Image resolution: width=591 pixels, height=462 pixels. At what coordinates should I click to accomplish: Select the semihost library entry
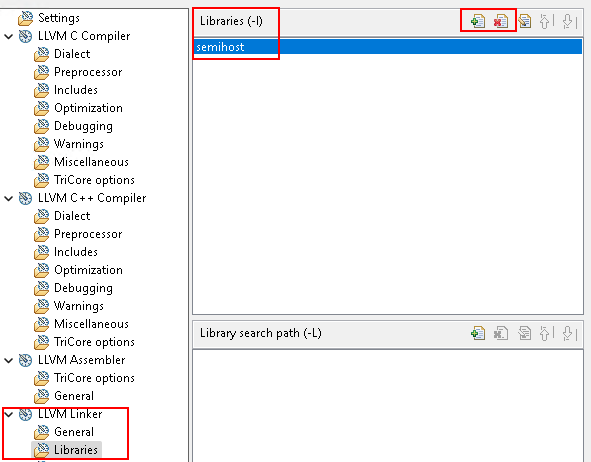coord(387,47)
